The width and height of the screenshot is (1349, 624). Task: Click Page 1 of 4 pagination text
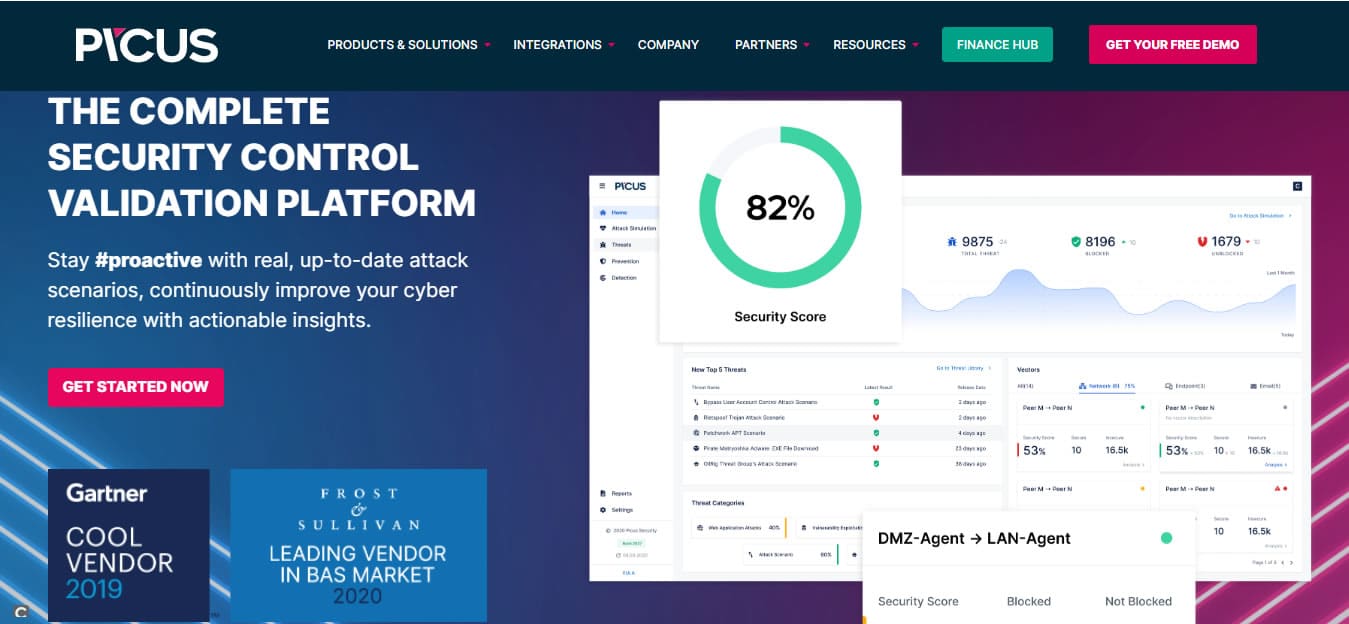coord(1262,563)
